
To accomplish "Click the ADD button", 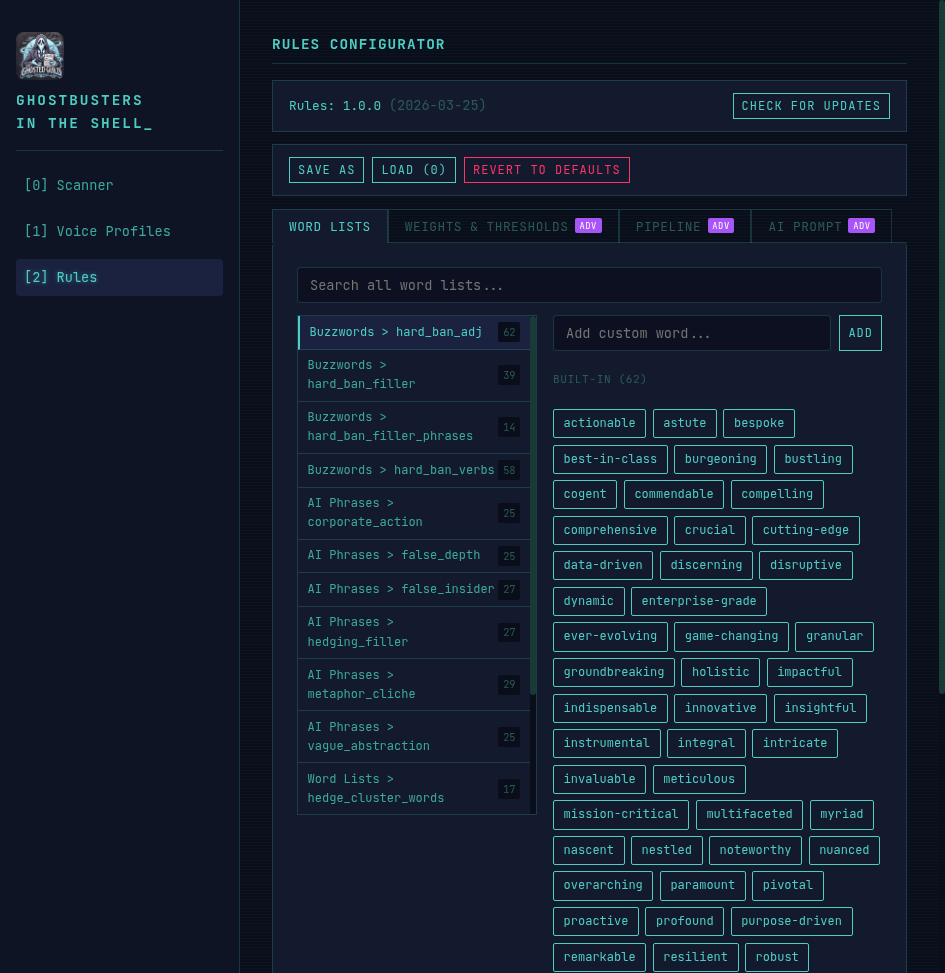I will pyautogui.click(x=860, y=333).
